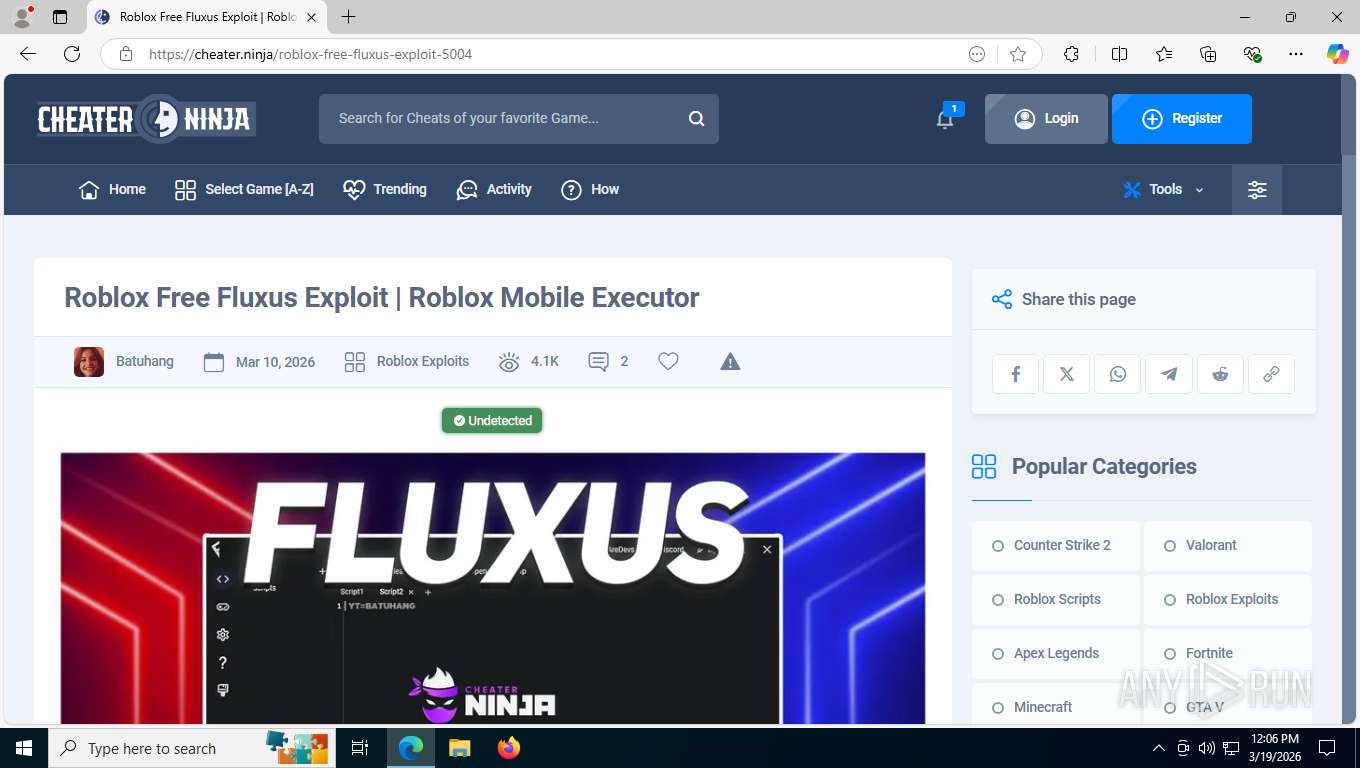Screen dimensions: 1360x768
Task: Open the favorites list icon
Action: [x=1164, y=54]
